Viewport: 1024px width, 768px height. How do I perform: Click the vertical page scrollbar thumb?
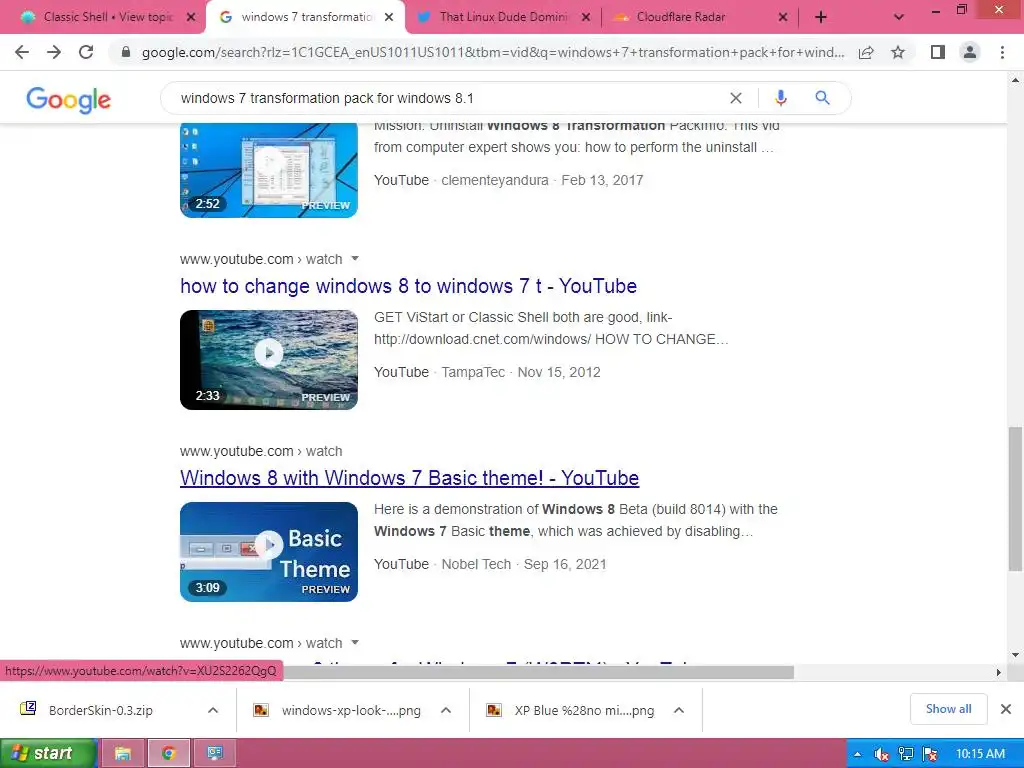pyautogui.click(x=1015, y=498)
